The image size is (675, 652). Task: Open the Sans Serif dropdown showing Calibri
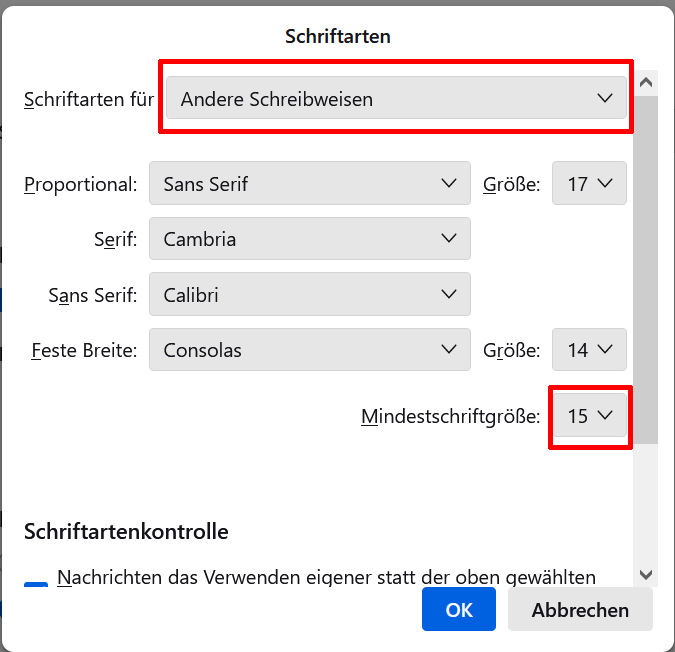[309, 295]
